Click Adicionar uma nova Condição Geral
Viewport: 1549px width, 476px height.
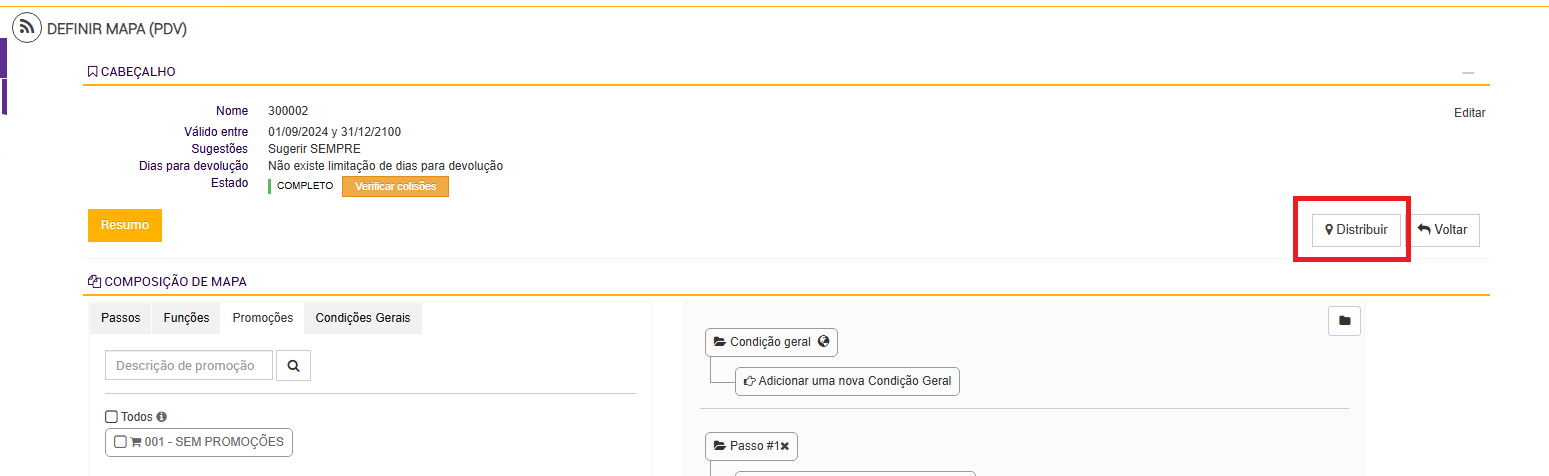click(847, 381)
